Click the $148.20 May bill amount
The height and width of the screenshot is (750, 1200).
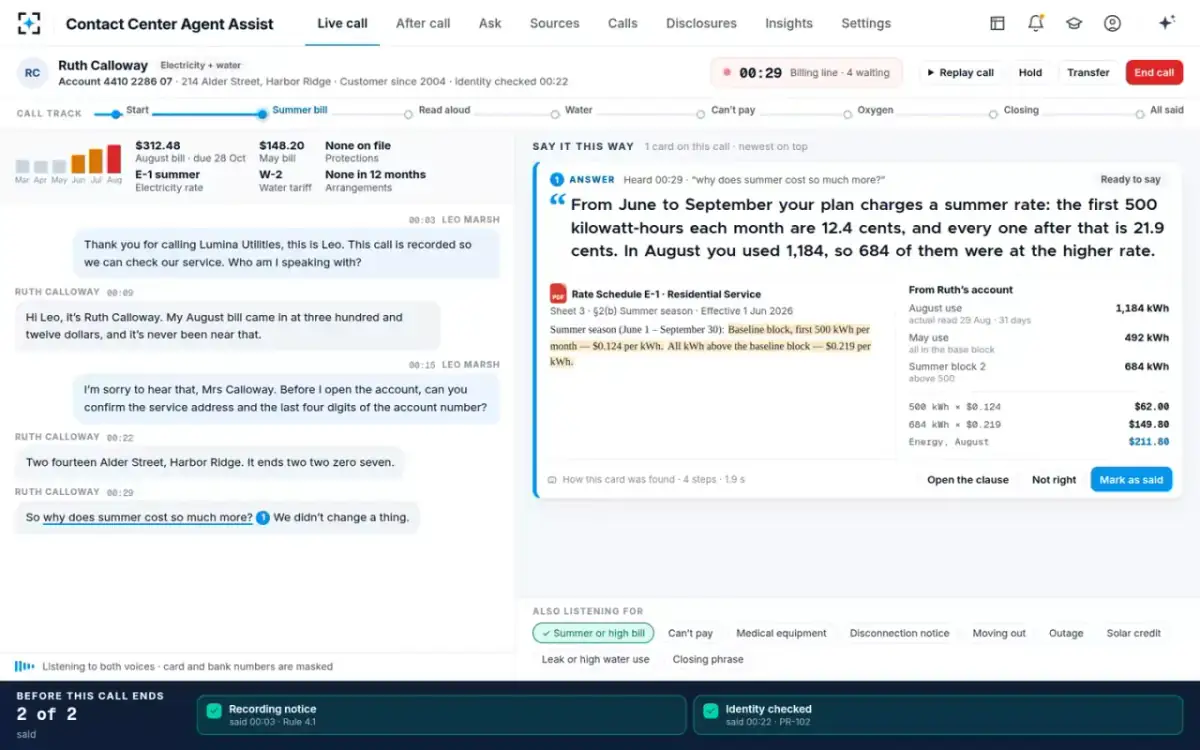281,146
